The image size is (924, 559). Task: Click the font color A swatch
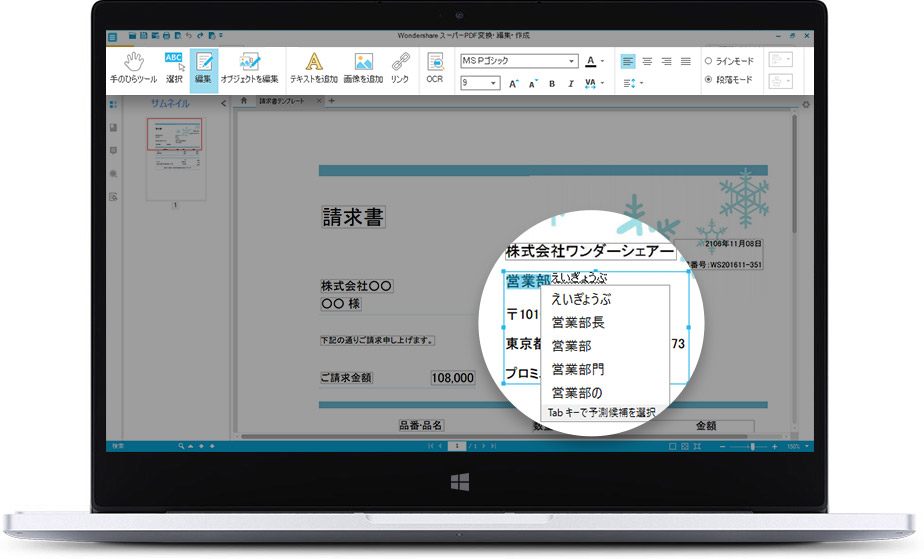coord(590,61)
